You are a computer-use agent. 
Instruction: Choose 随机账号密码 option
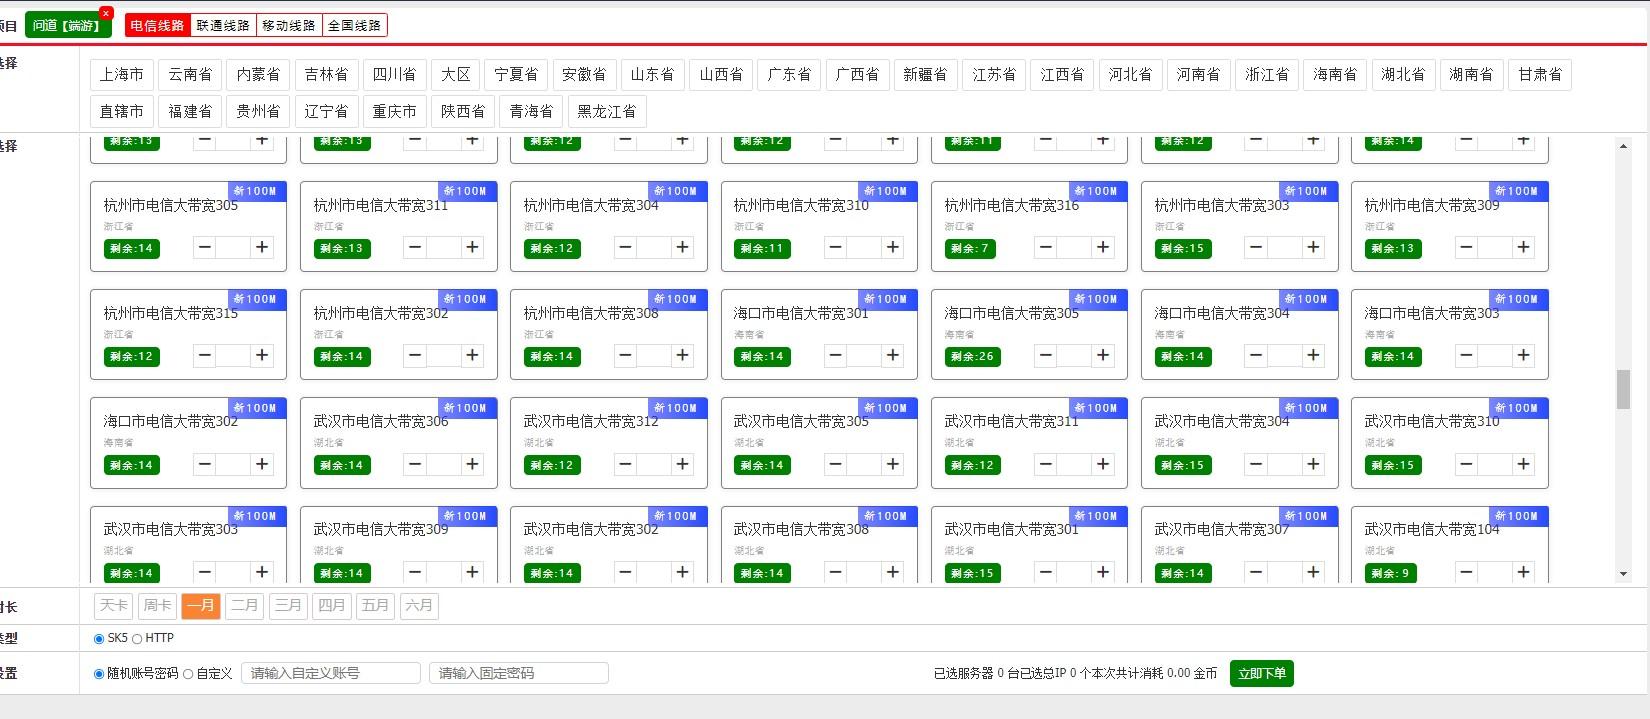pyautogui.click(x=99, y=674)
